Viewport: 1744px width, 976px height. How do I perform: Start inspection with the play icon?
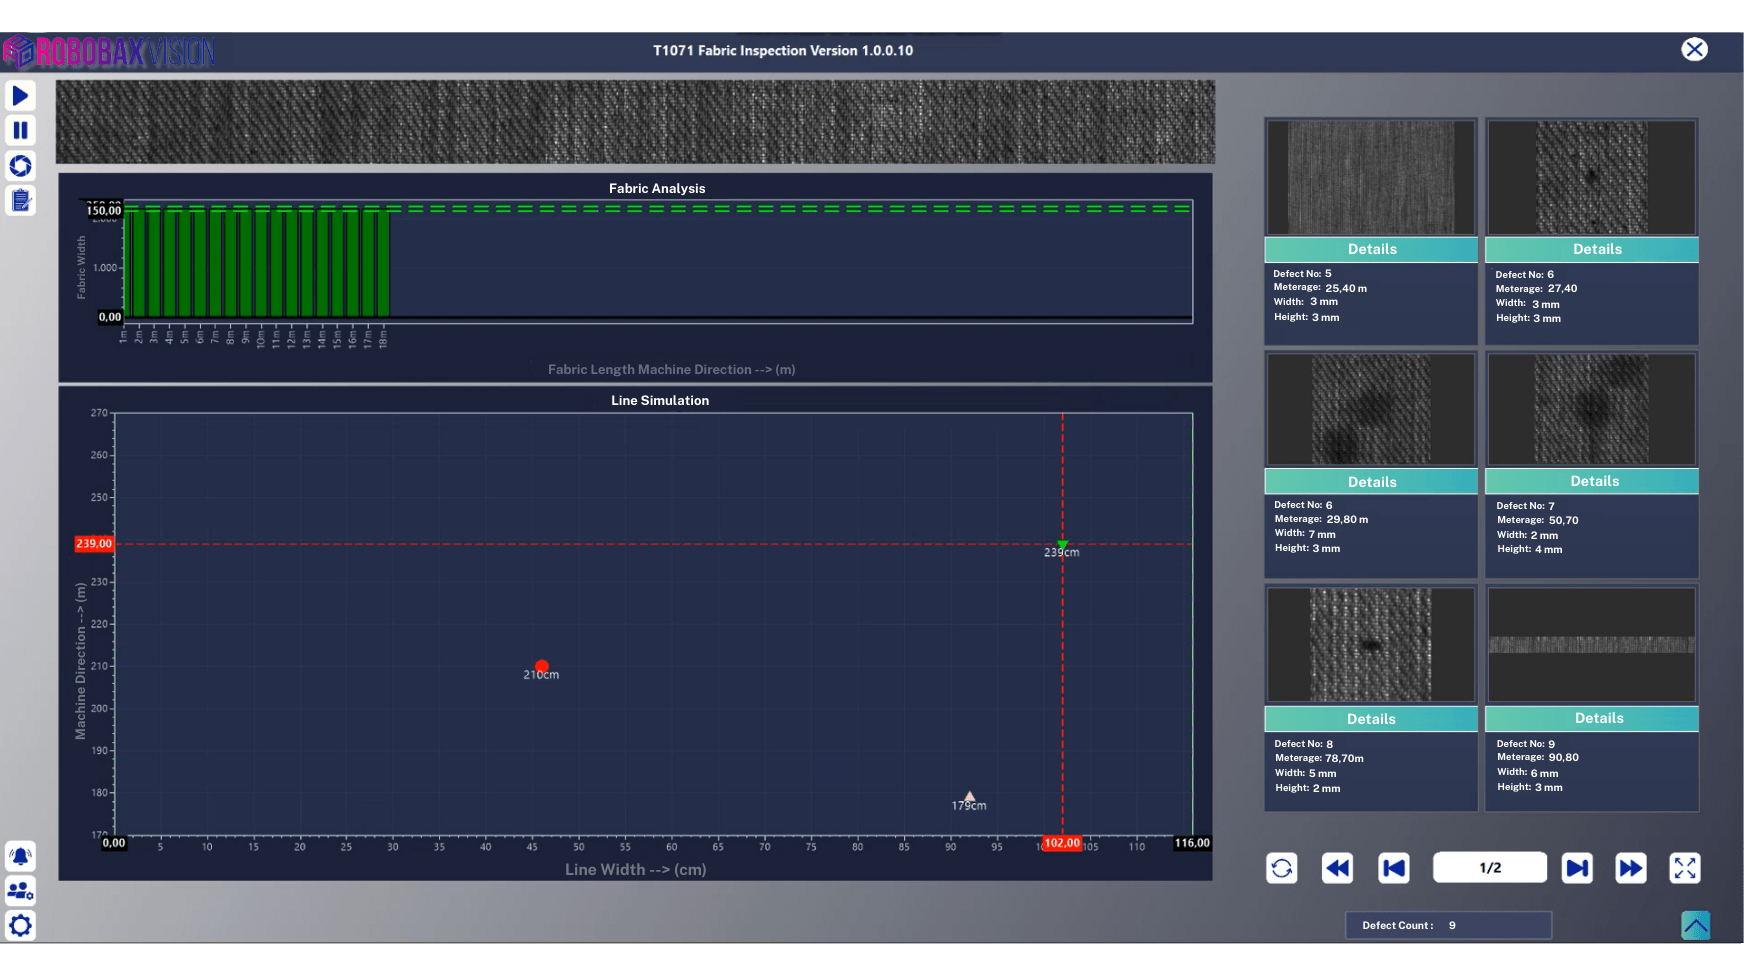[x=20, y=96]
